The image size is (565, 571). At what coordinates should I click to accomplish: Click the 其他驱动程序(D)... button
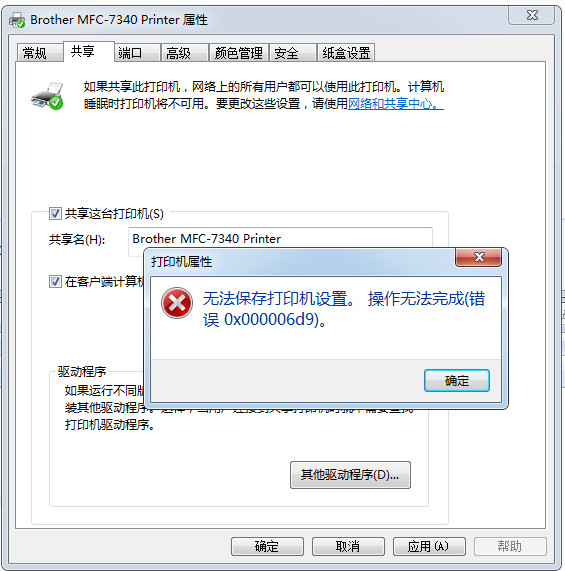350,475
